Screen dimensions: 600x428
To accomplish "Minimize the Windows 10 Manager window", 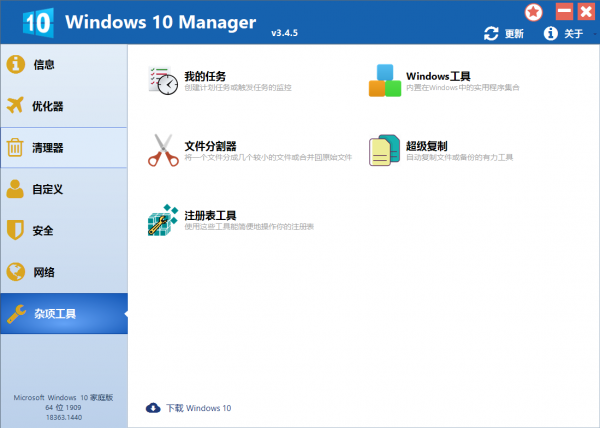I will [564, 11].
